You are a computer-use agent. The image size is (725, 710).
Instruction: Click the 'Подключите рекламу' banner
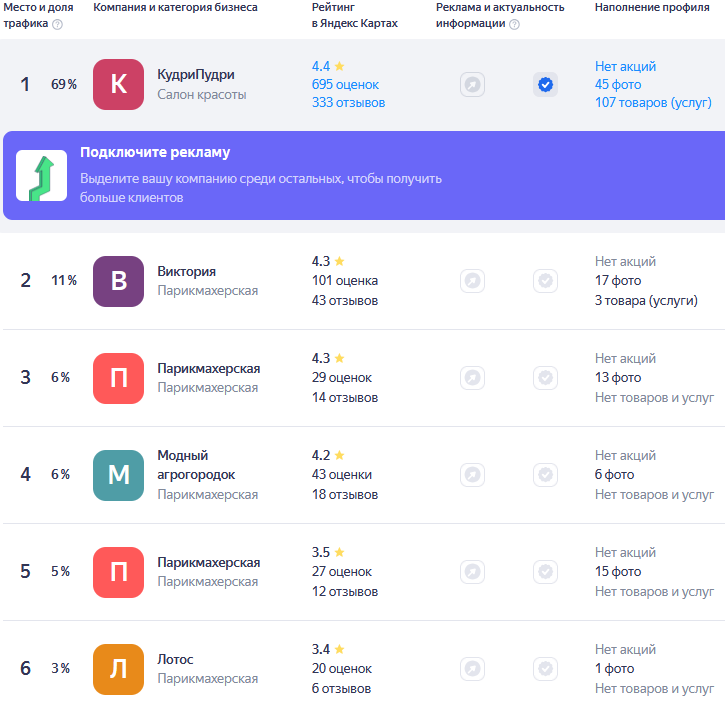coord(364,175)
